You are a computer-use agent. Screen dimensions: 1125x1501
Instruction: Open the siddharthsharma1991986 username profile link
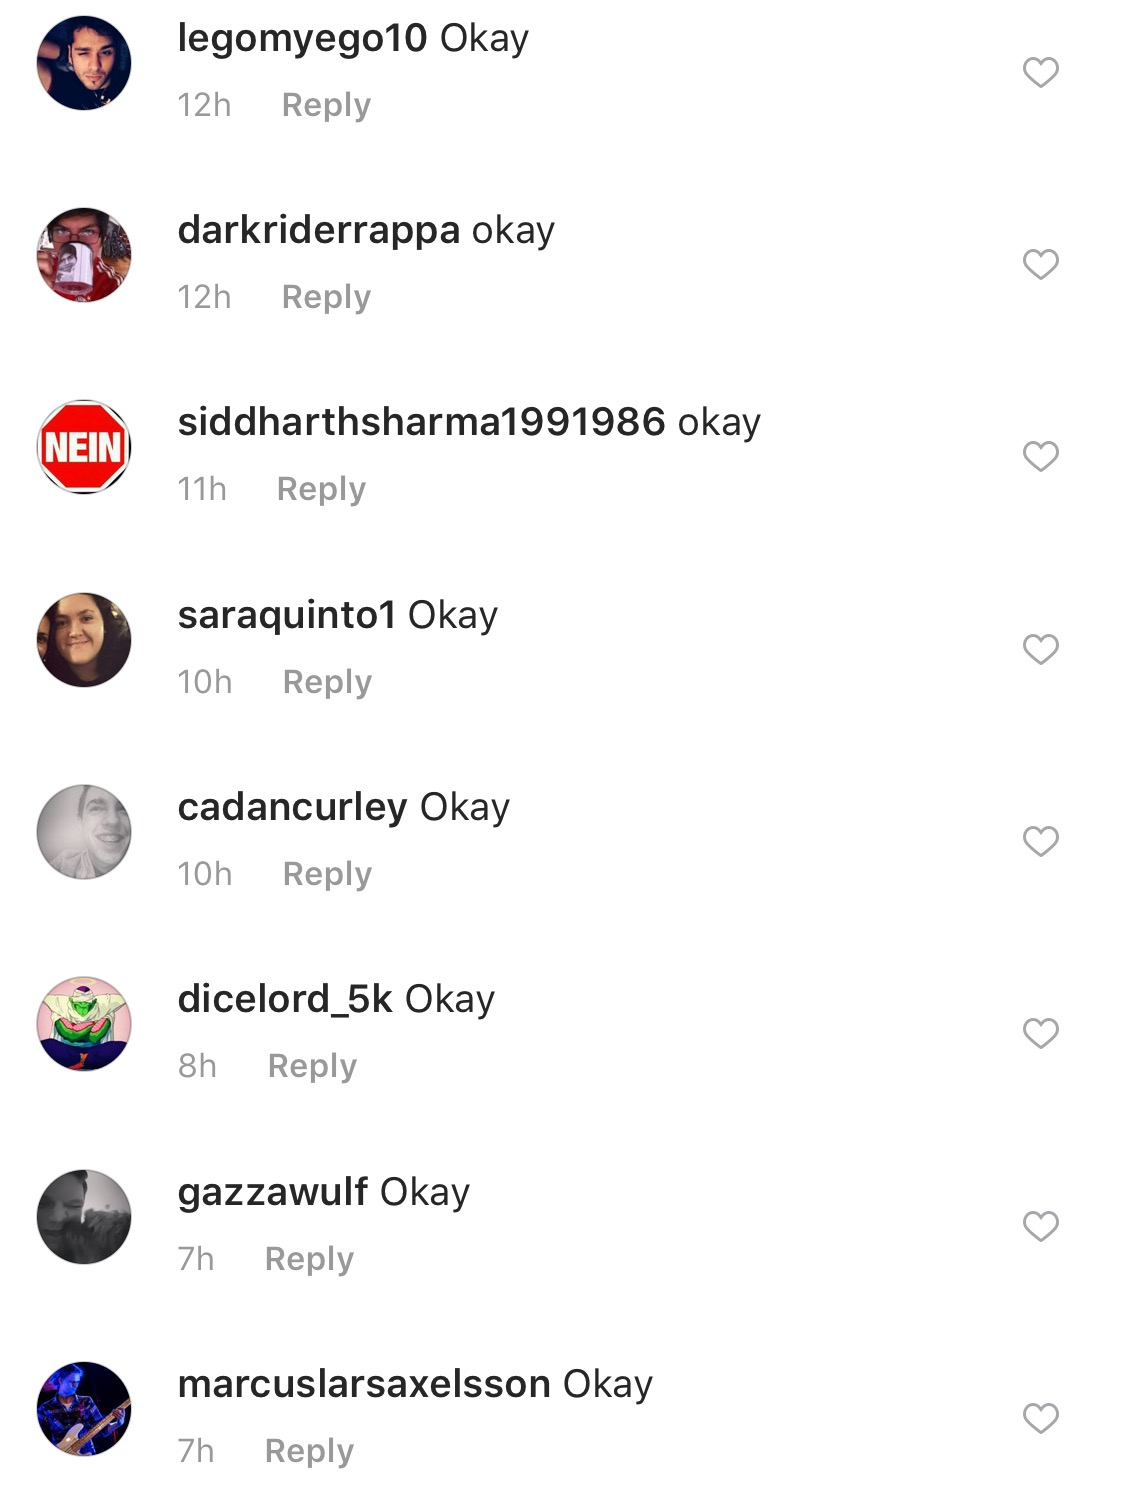click(x=421, y=422)
